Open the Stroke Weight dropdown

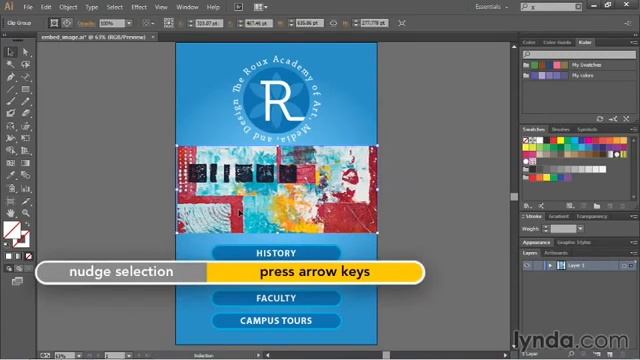pyautogui.click(x=580, y=229)
